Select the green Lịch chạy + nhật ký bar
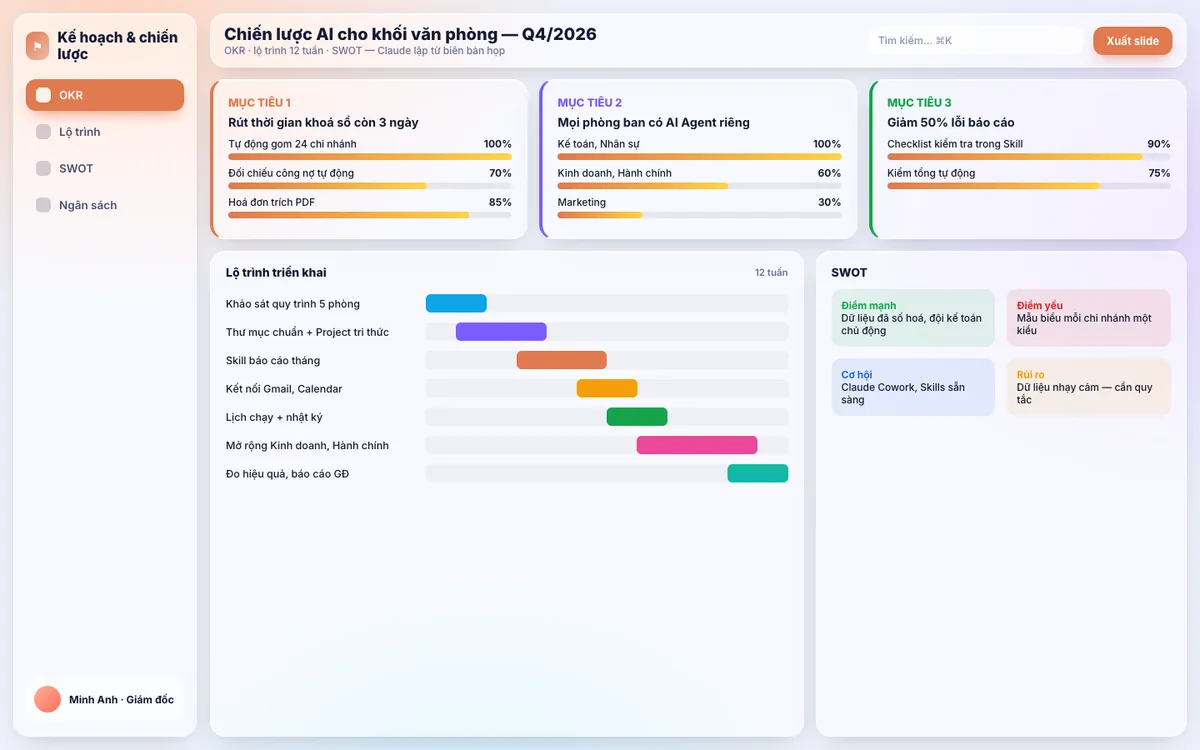Screen dimensions: 1200x750 pyautogui.click(x=637, y=417)
